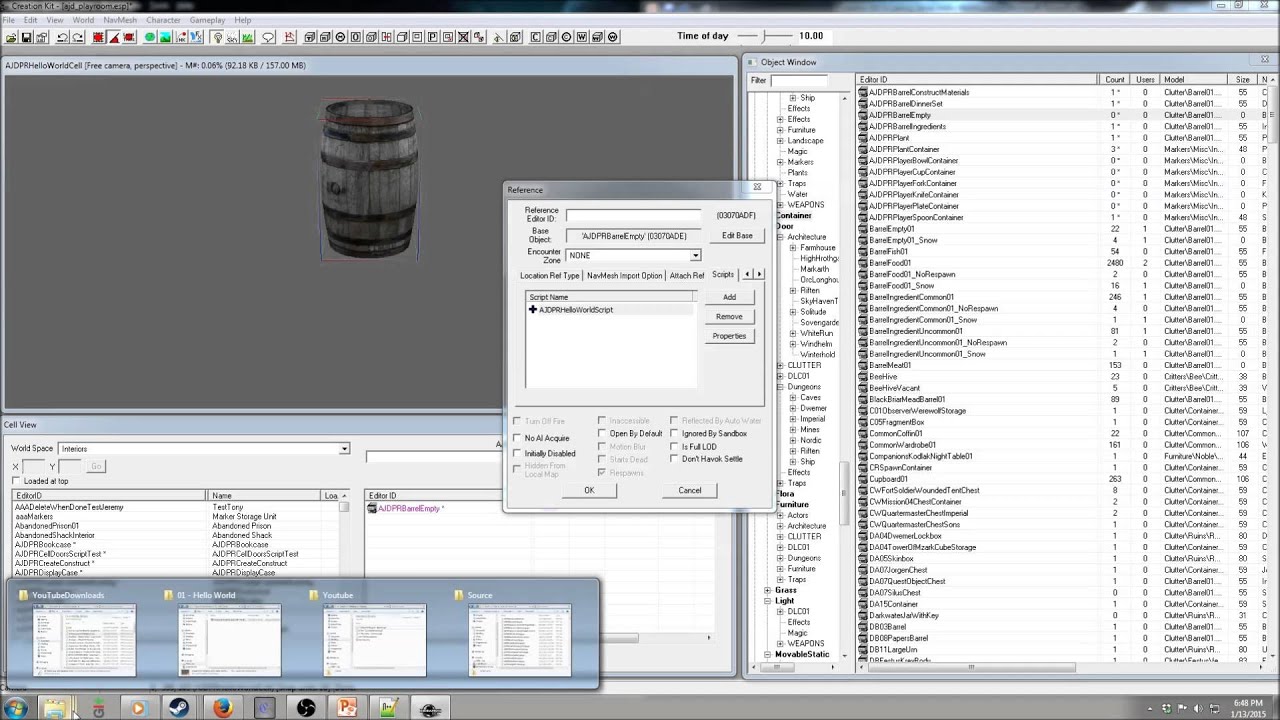Switch to the Location Ref Type tab

pos(549,275)
